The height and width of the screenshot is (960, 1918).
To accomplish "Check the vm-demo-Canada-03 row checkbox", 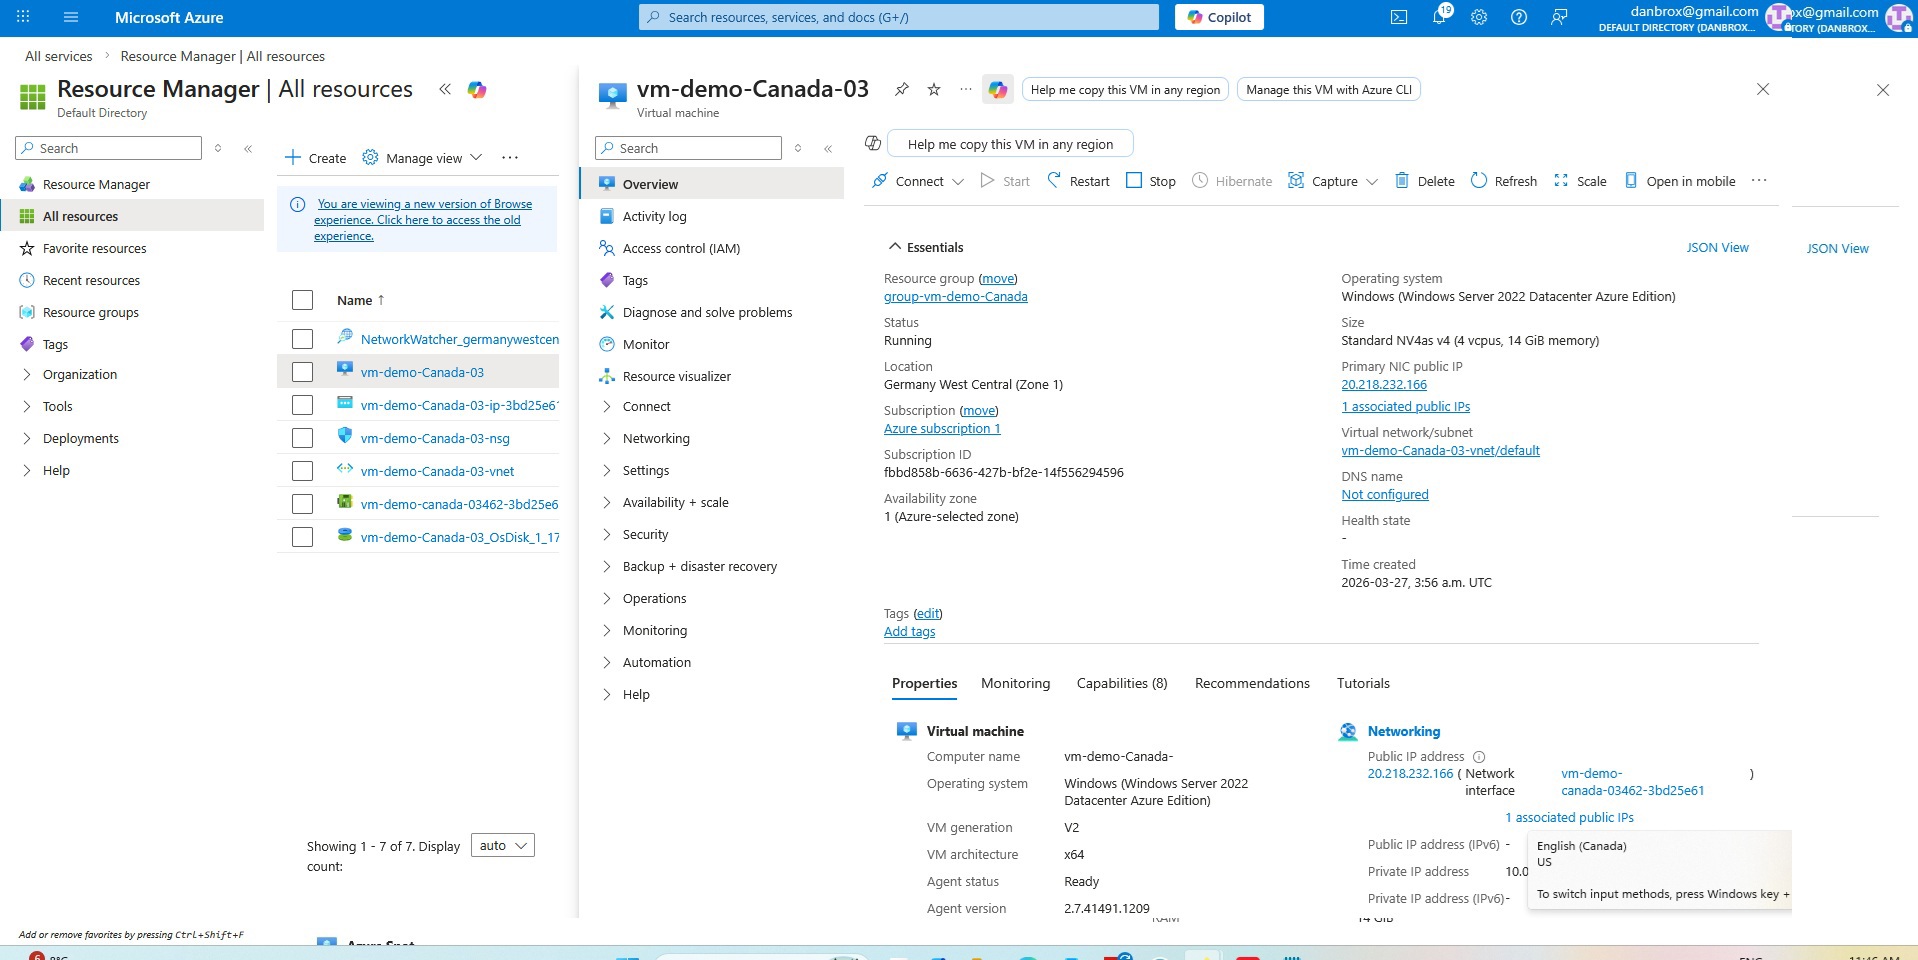I will point(302,372).
